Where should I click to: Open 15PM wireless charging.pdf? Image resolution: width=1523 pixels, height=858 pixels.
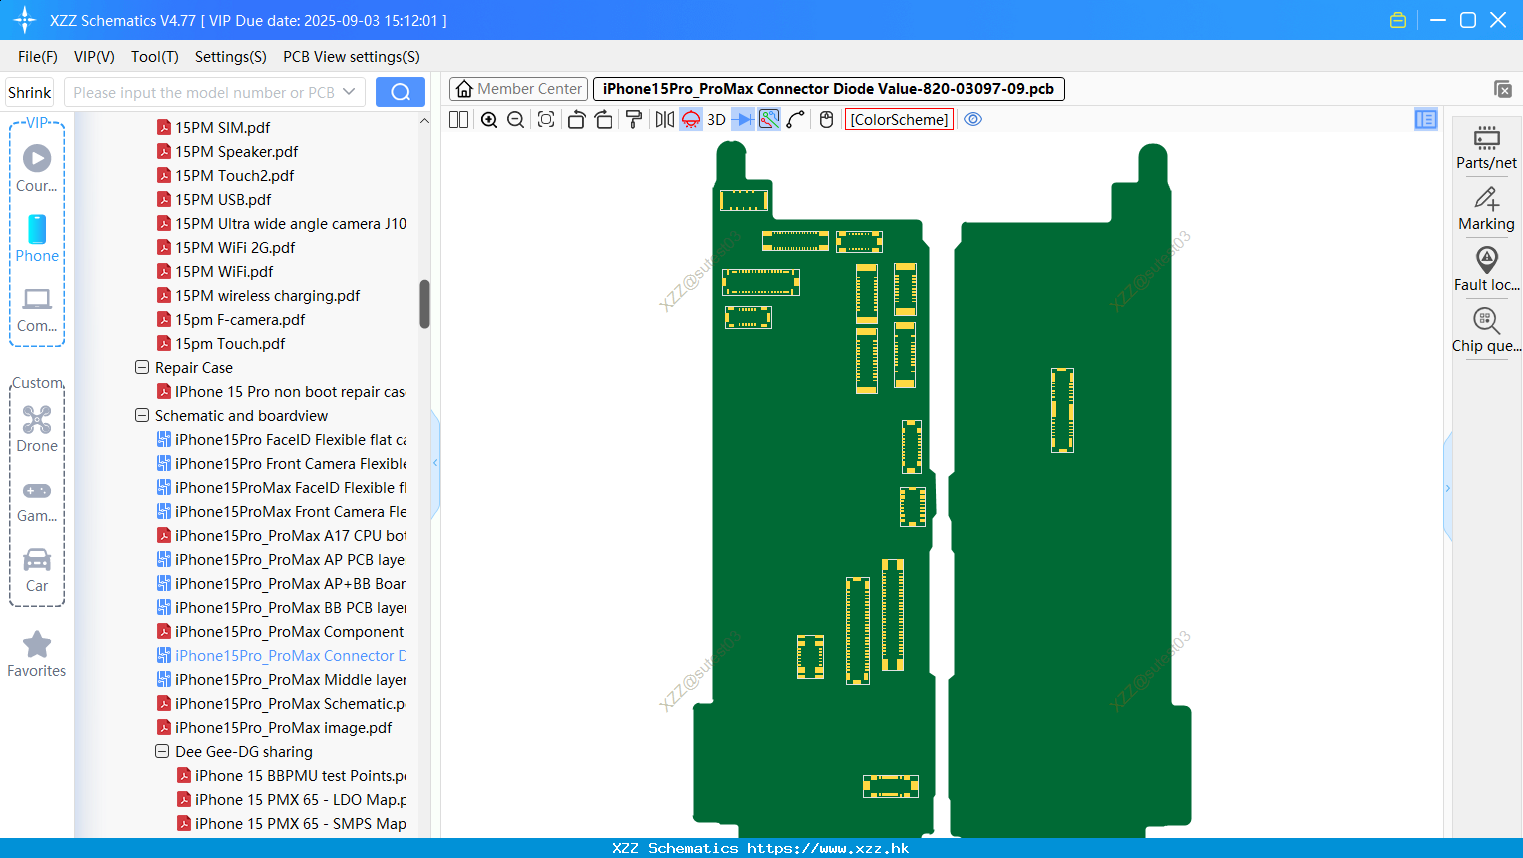click(267, 295)
